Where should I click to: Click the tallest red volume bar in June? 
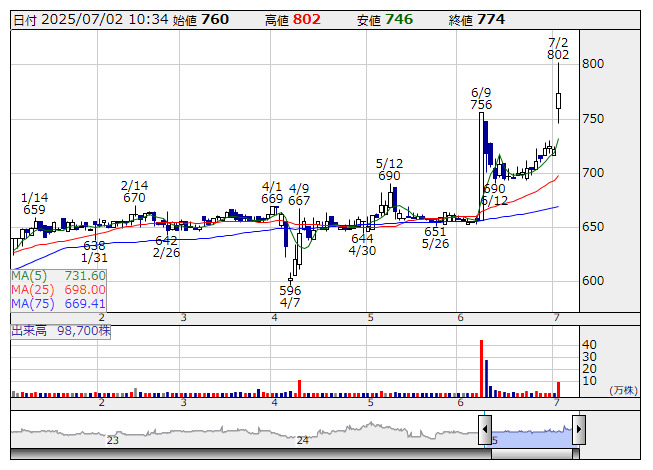pos(481,368)
